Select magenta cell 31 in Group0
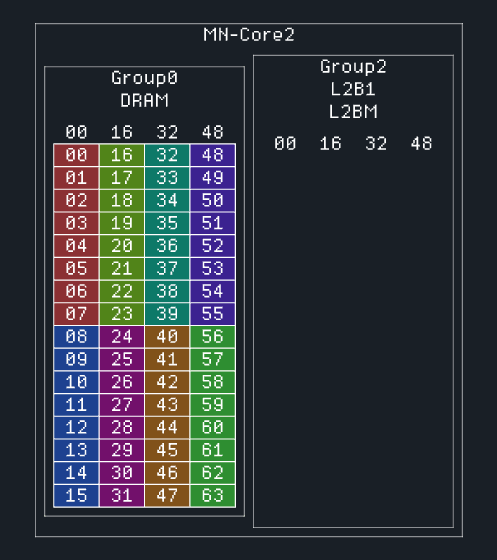497x560 pixels. [x=122, y=496]
